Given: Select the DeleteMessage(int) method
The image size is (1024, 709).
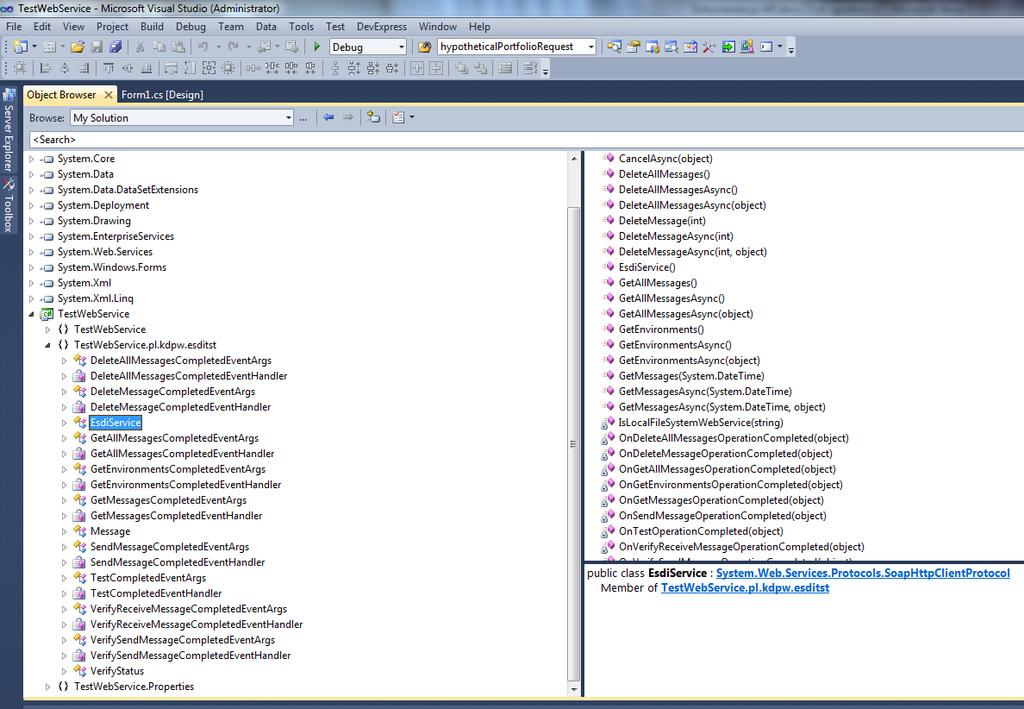Looking at the screenshot, I should 662,221.
